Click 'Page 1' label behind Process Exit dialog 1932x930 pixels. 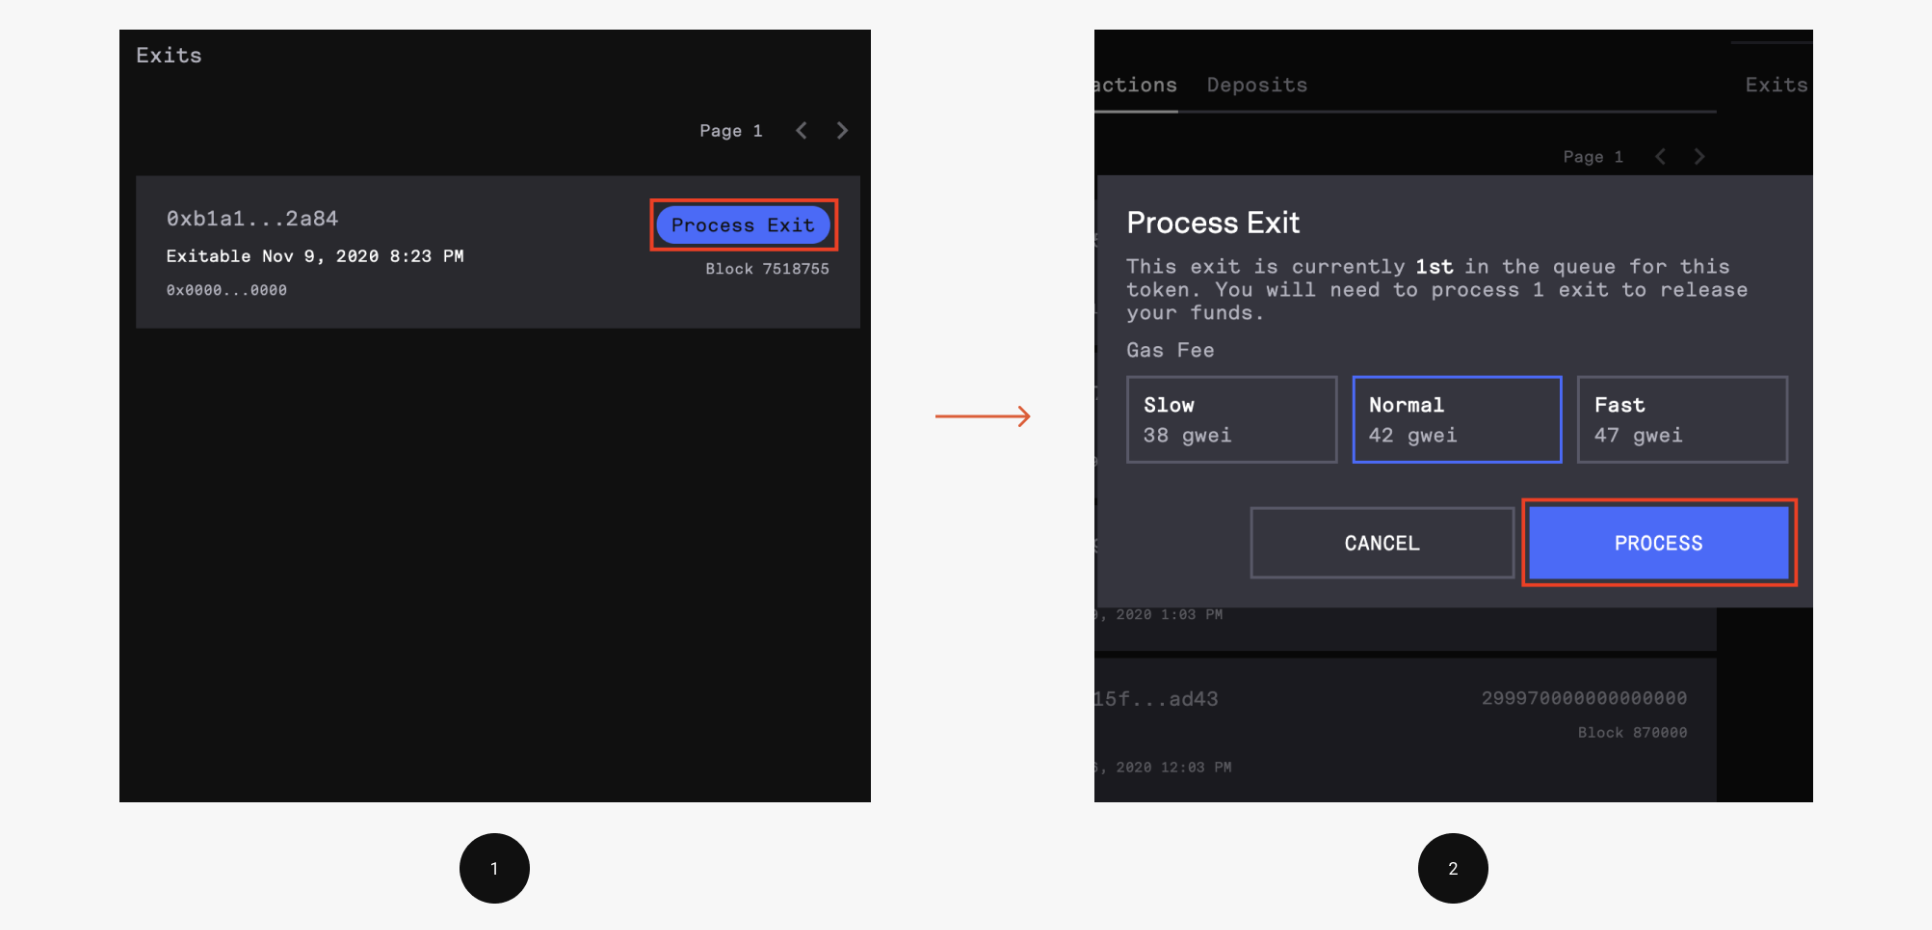(1593, 157)
